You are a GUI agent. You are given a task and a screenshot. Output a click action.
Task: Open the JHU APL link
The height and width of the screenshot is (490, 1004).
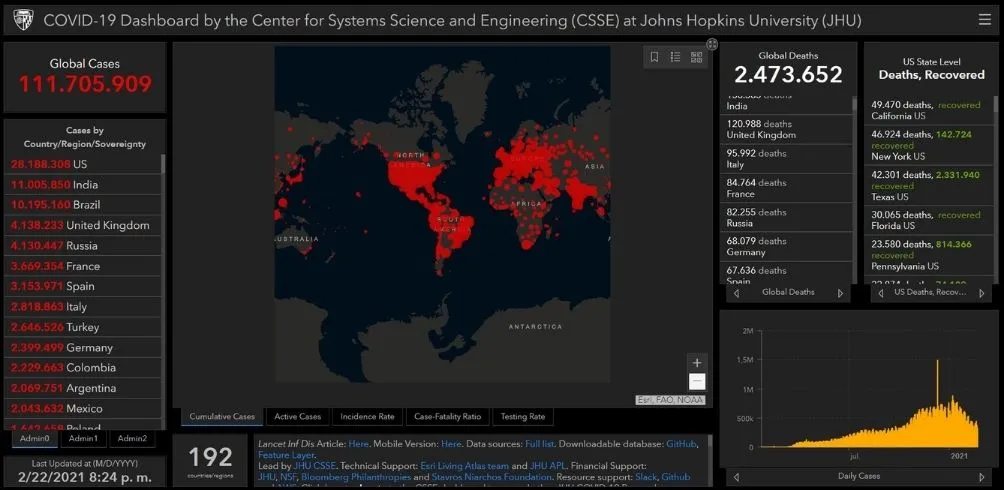[x=547, y=466]
